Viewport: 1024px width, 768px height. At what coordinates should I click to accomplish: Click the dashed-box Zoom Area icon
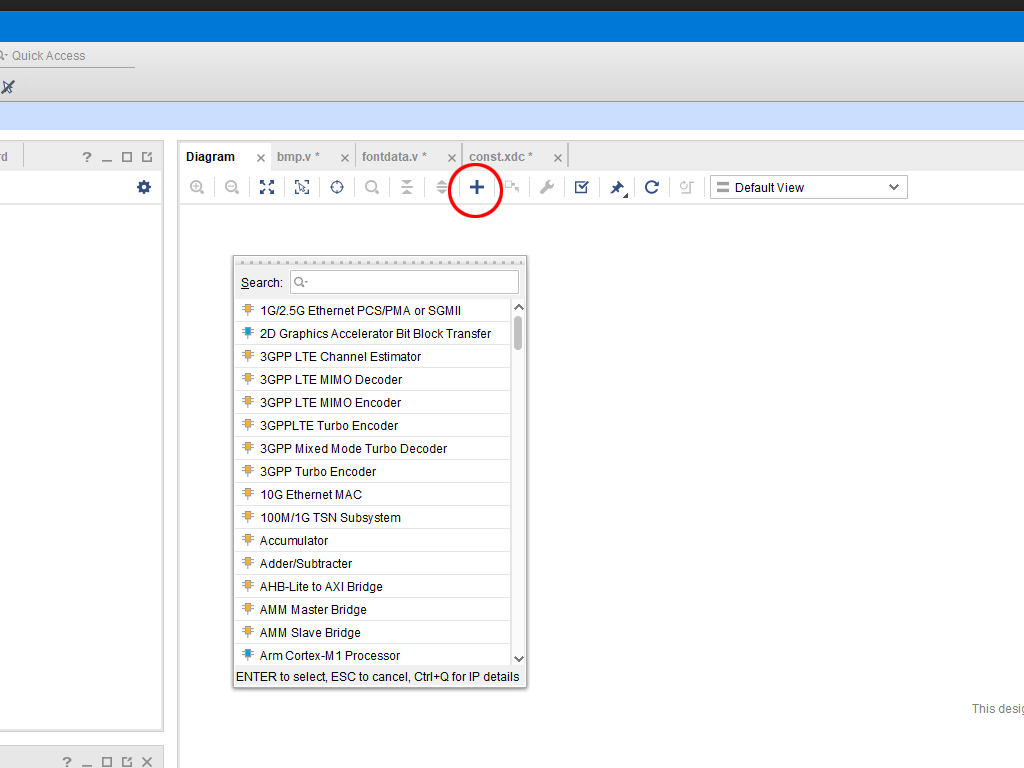pos(302,187)
